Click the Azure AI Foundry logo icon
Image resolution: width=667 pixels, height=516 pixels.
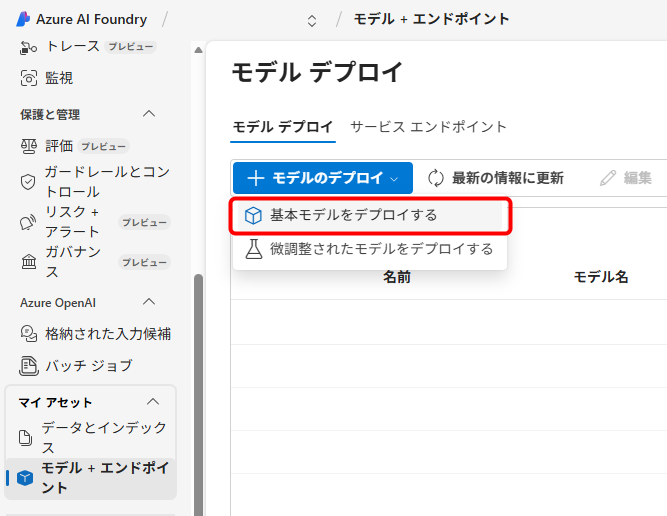coord(23,19)
